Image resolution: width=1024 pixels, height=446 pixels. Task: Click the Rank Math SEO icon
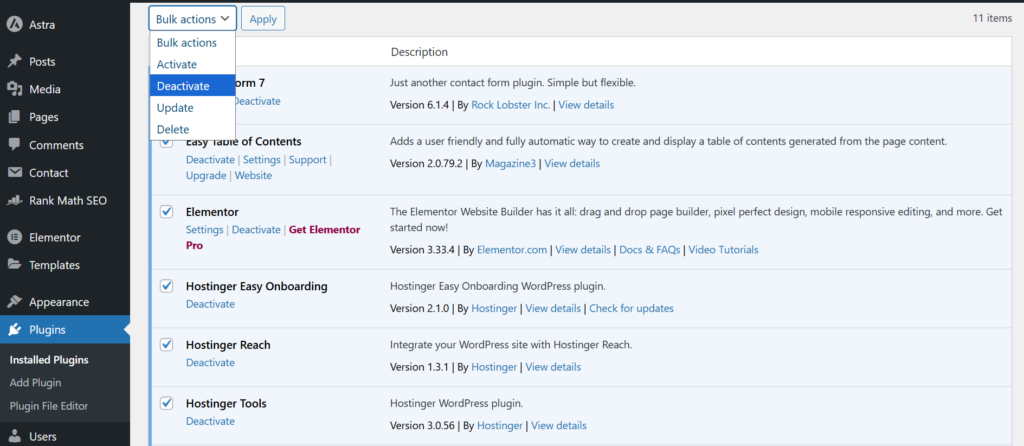pos(15,200)
